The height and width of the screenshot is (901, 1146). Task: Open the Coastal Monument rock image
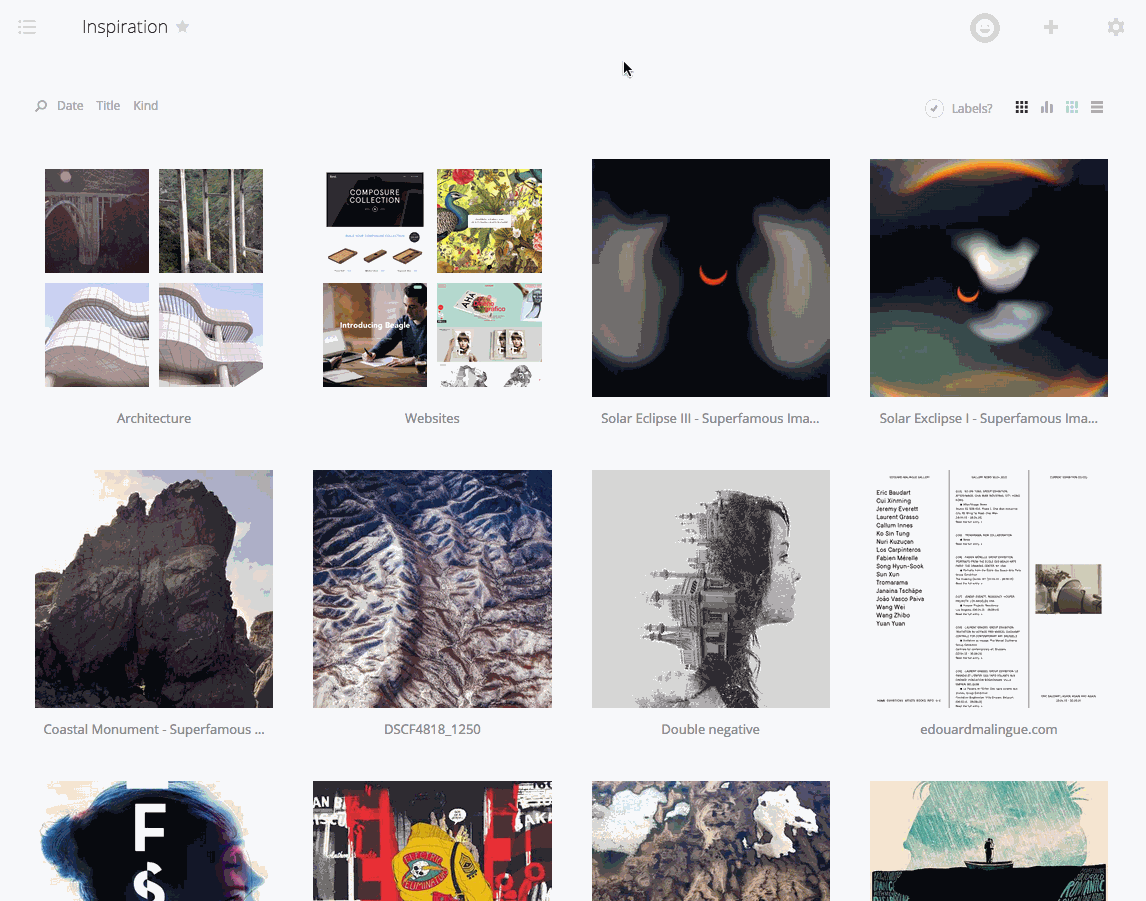click(154, 589)
